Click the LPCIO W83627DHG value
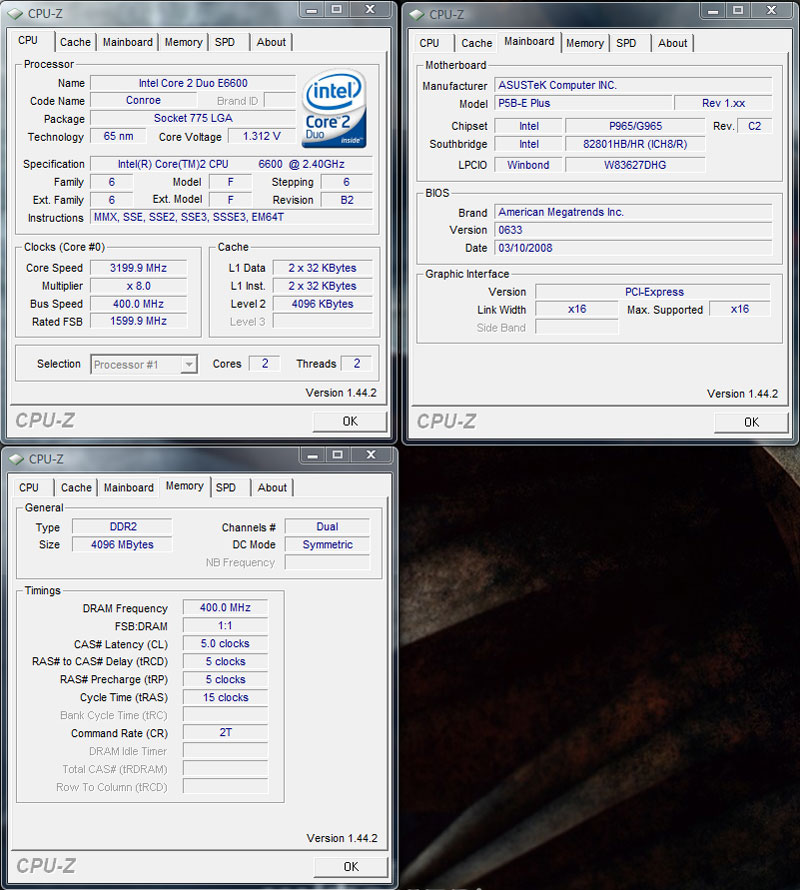800x890 pixels. (635, 165)
